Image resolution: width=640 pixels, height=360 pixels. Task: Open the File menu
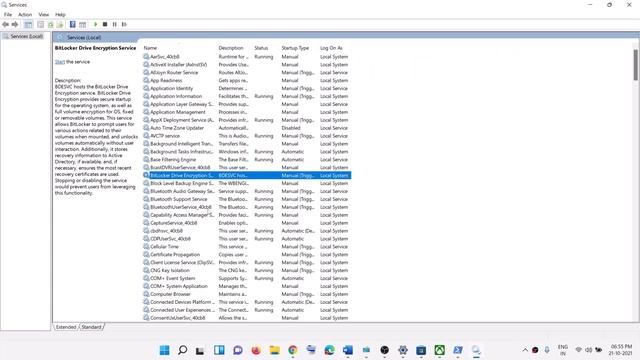click(8, 14)
